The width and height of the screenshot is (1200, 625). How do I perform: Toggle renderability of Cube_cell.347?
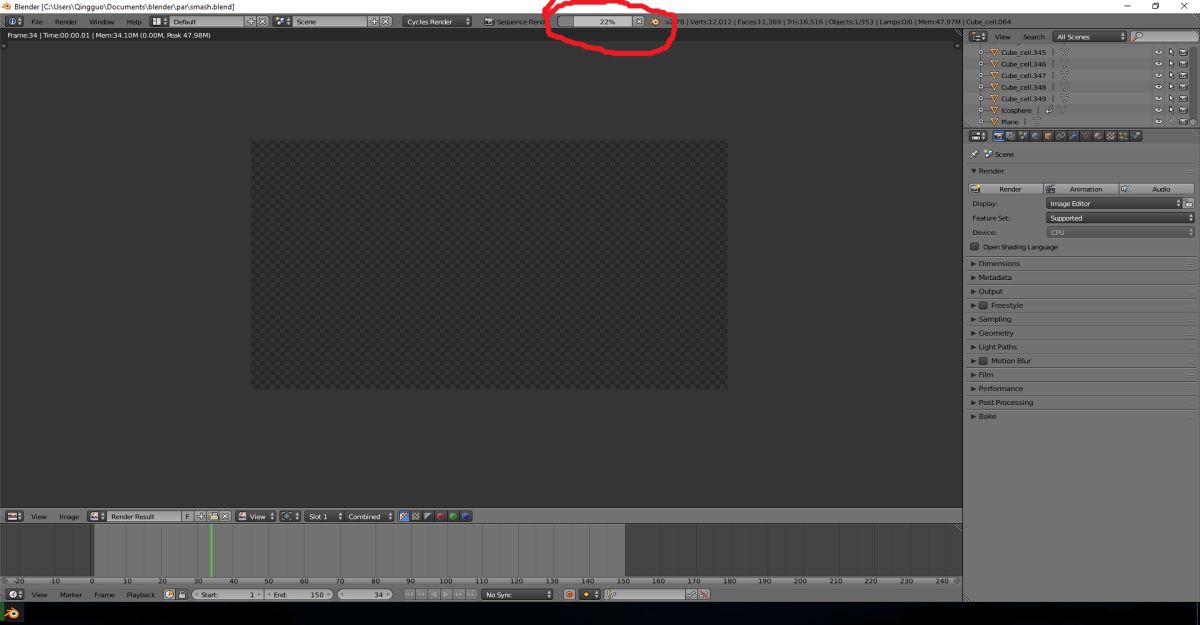1183,75
